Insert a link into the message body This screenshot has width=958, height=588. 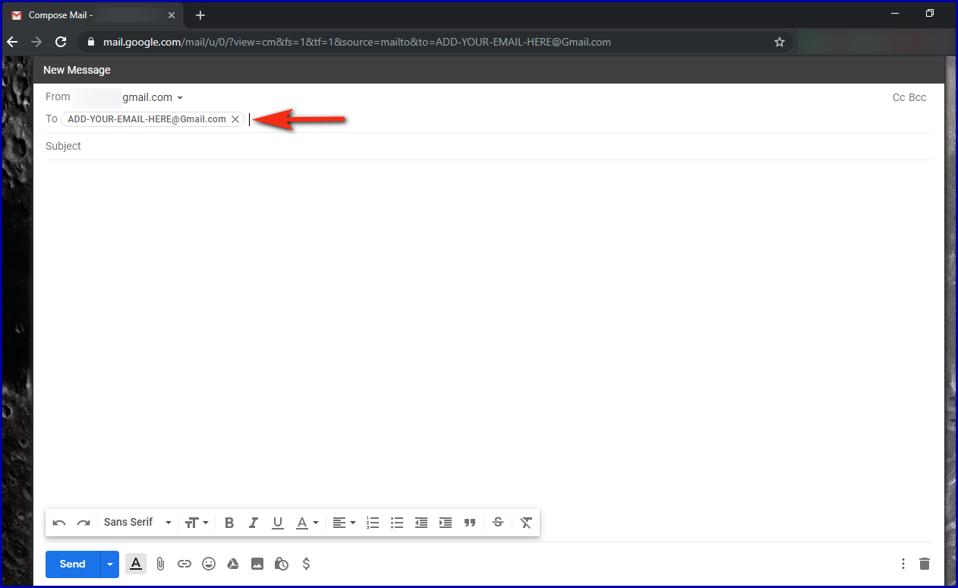coord(184,563)
